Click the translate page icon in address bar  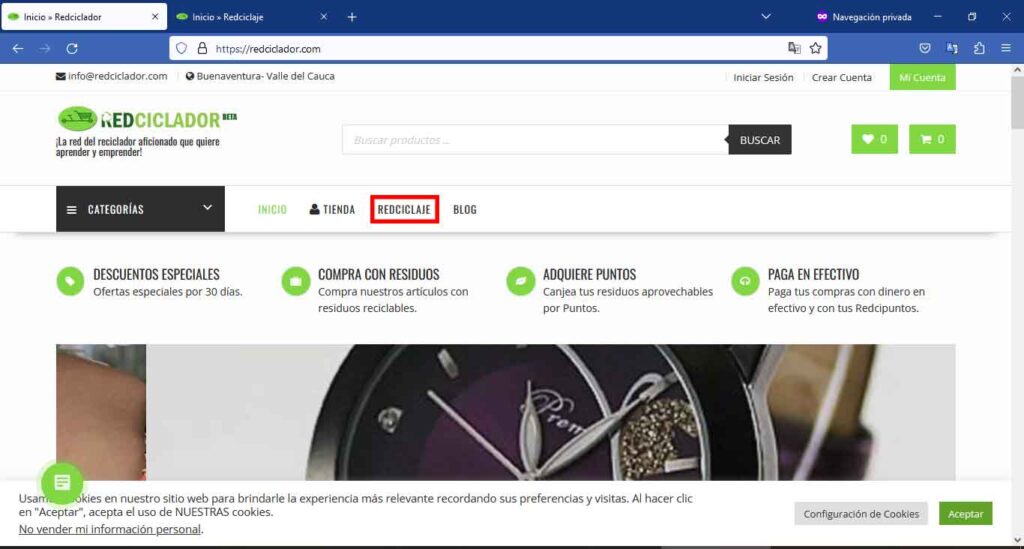point(794,48)
